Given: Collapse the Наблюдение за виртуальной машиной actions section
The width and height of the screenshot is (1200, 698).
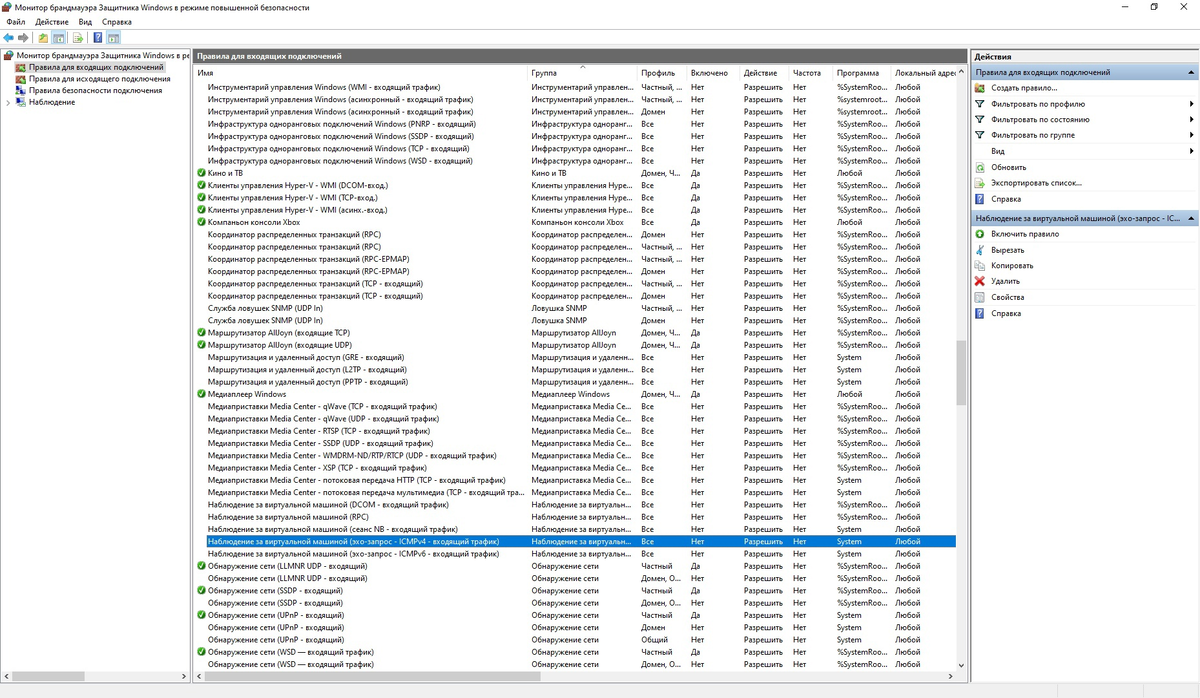Looking at the screenshot, I should pyautogui.click(x=1192, y=217).
